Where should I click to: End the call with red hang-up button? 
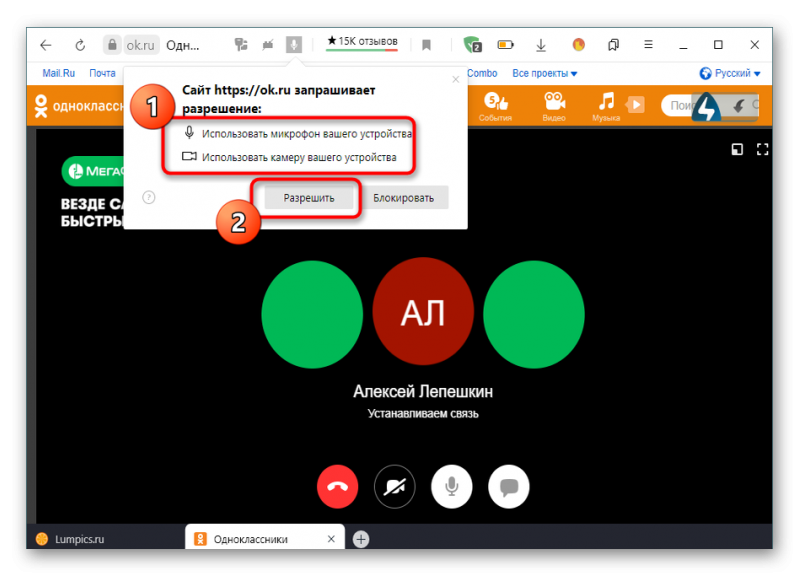tap(337, 487)
